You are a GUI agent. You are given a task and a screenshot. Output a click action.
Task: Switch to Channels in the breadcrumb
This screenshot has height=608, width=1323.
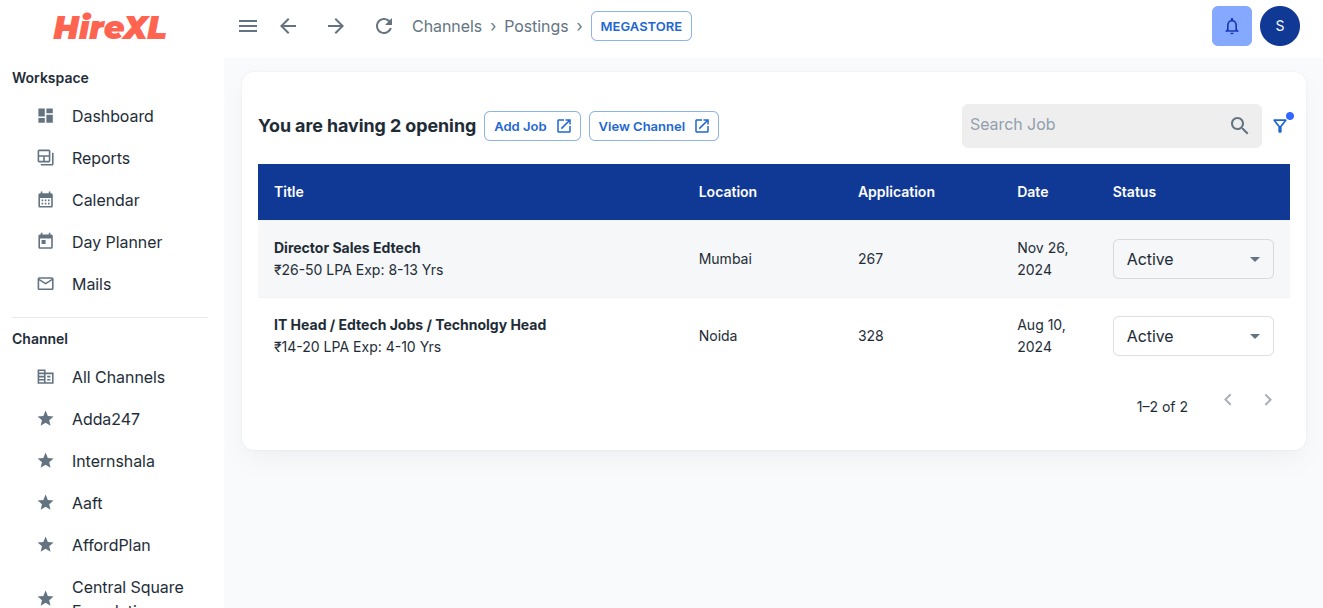[x=447, y=26]
